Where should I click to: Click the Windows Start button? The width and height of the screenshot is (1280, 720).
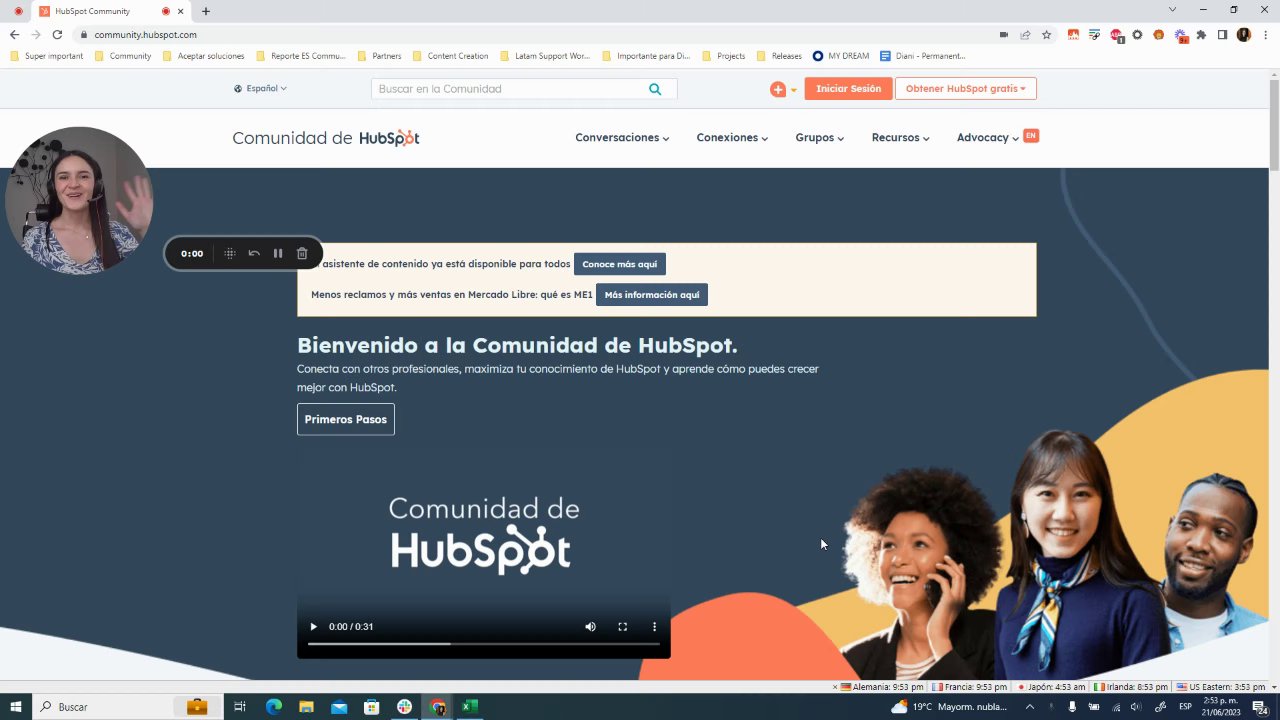tap(15, 707)
